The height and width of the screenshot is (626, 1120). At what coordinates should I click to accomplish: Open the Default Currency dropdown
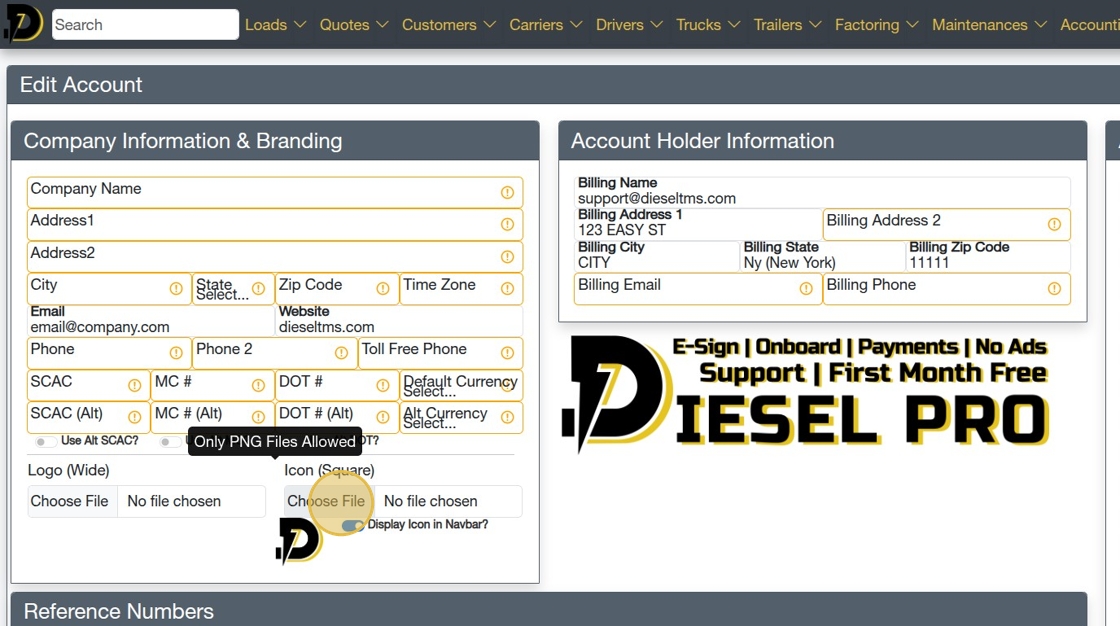click(461, 385)
